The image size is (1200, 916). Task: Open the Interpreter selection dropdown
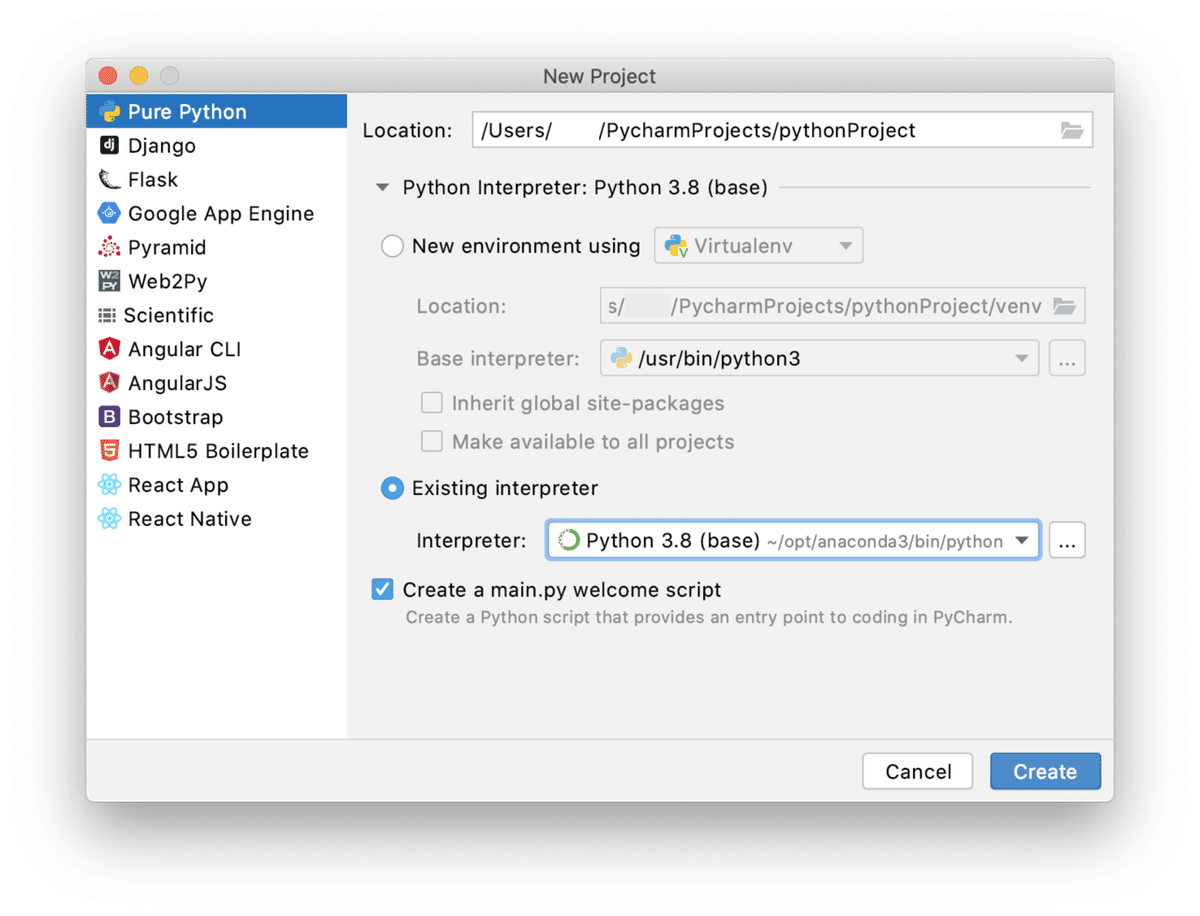pos(1021,541)
